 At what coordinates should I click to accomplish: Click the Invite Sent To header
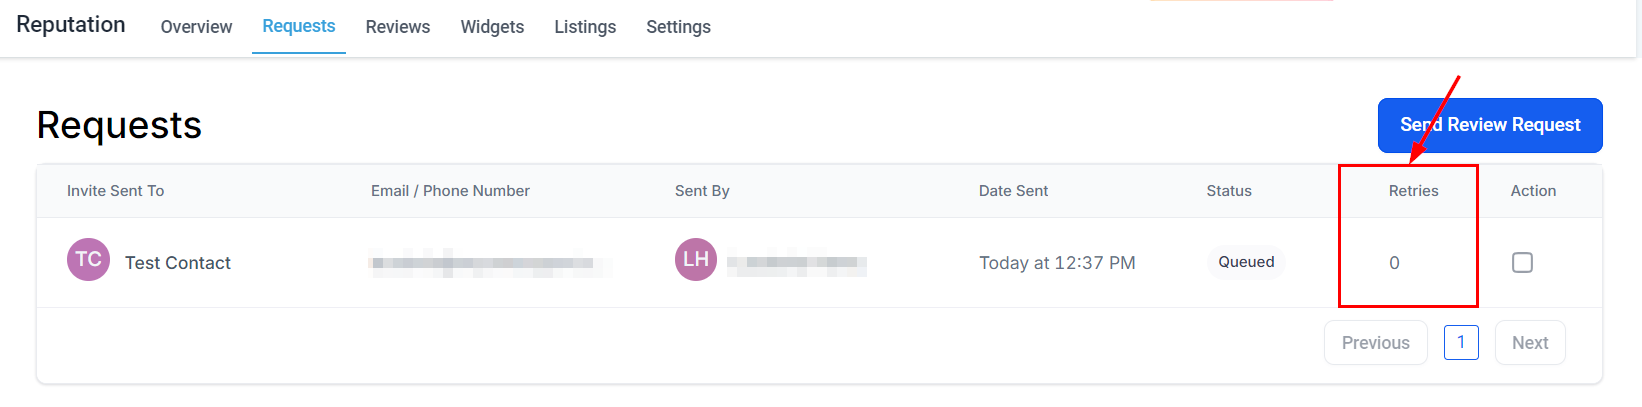click(115, 191)
